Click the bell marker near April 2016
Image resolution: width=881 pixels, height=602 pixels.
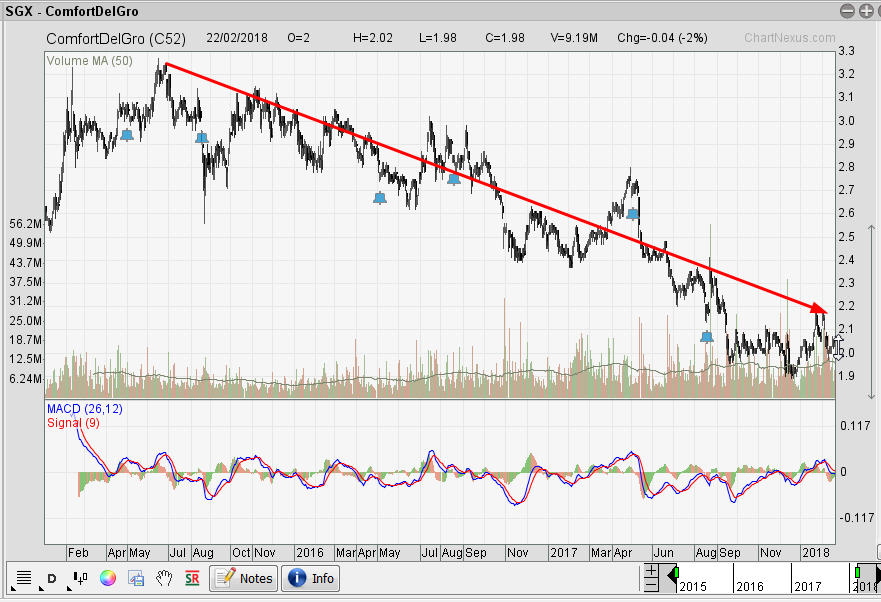380,197
